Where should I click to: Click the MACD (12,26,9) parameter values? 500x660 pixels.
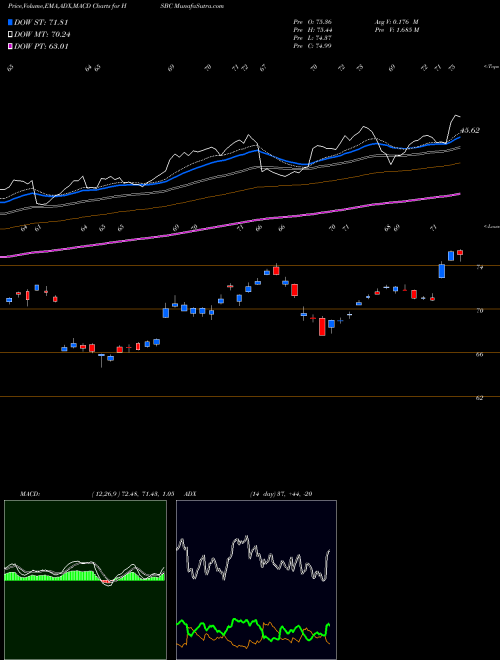133,494
